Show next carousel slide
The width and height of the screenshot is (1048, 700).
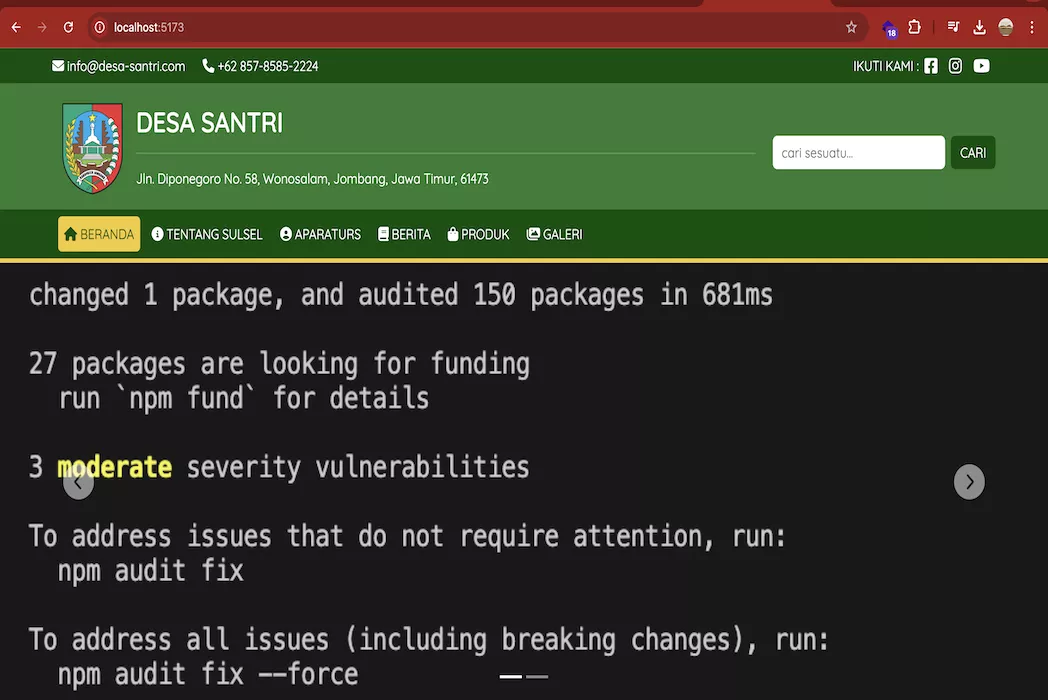(969, 482)
